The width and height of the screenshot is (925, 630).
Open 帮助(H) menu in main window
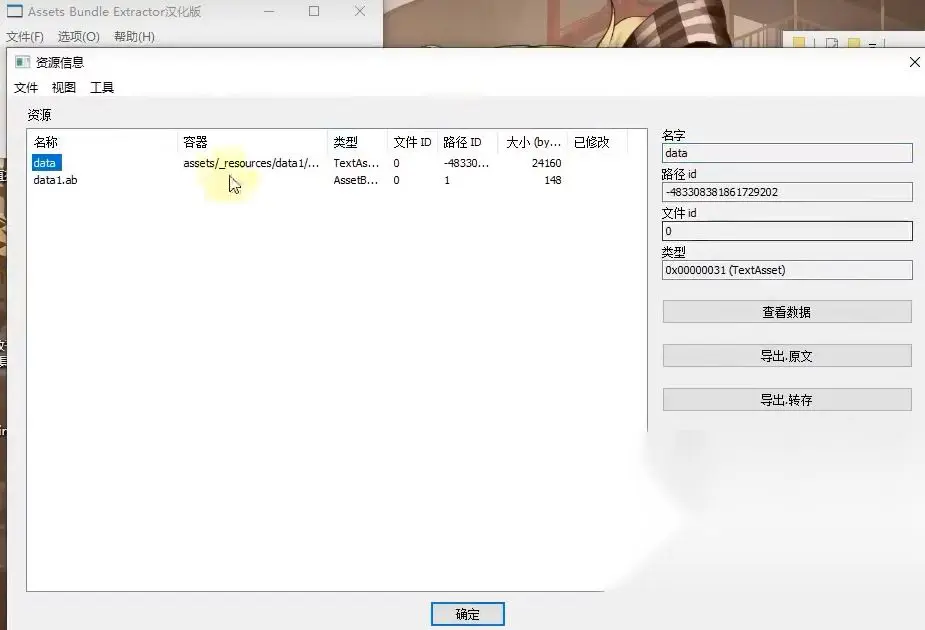click(x=135, y=37)
